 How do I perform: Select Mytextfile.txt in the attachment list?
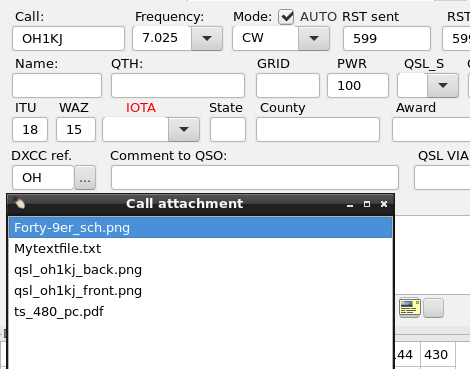[x=200, y=249]
